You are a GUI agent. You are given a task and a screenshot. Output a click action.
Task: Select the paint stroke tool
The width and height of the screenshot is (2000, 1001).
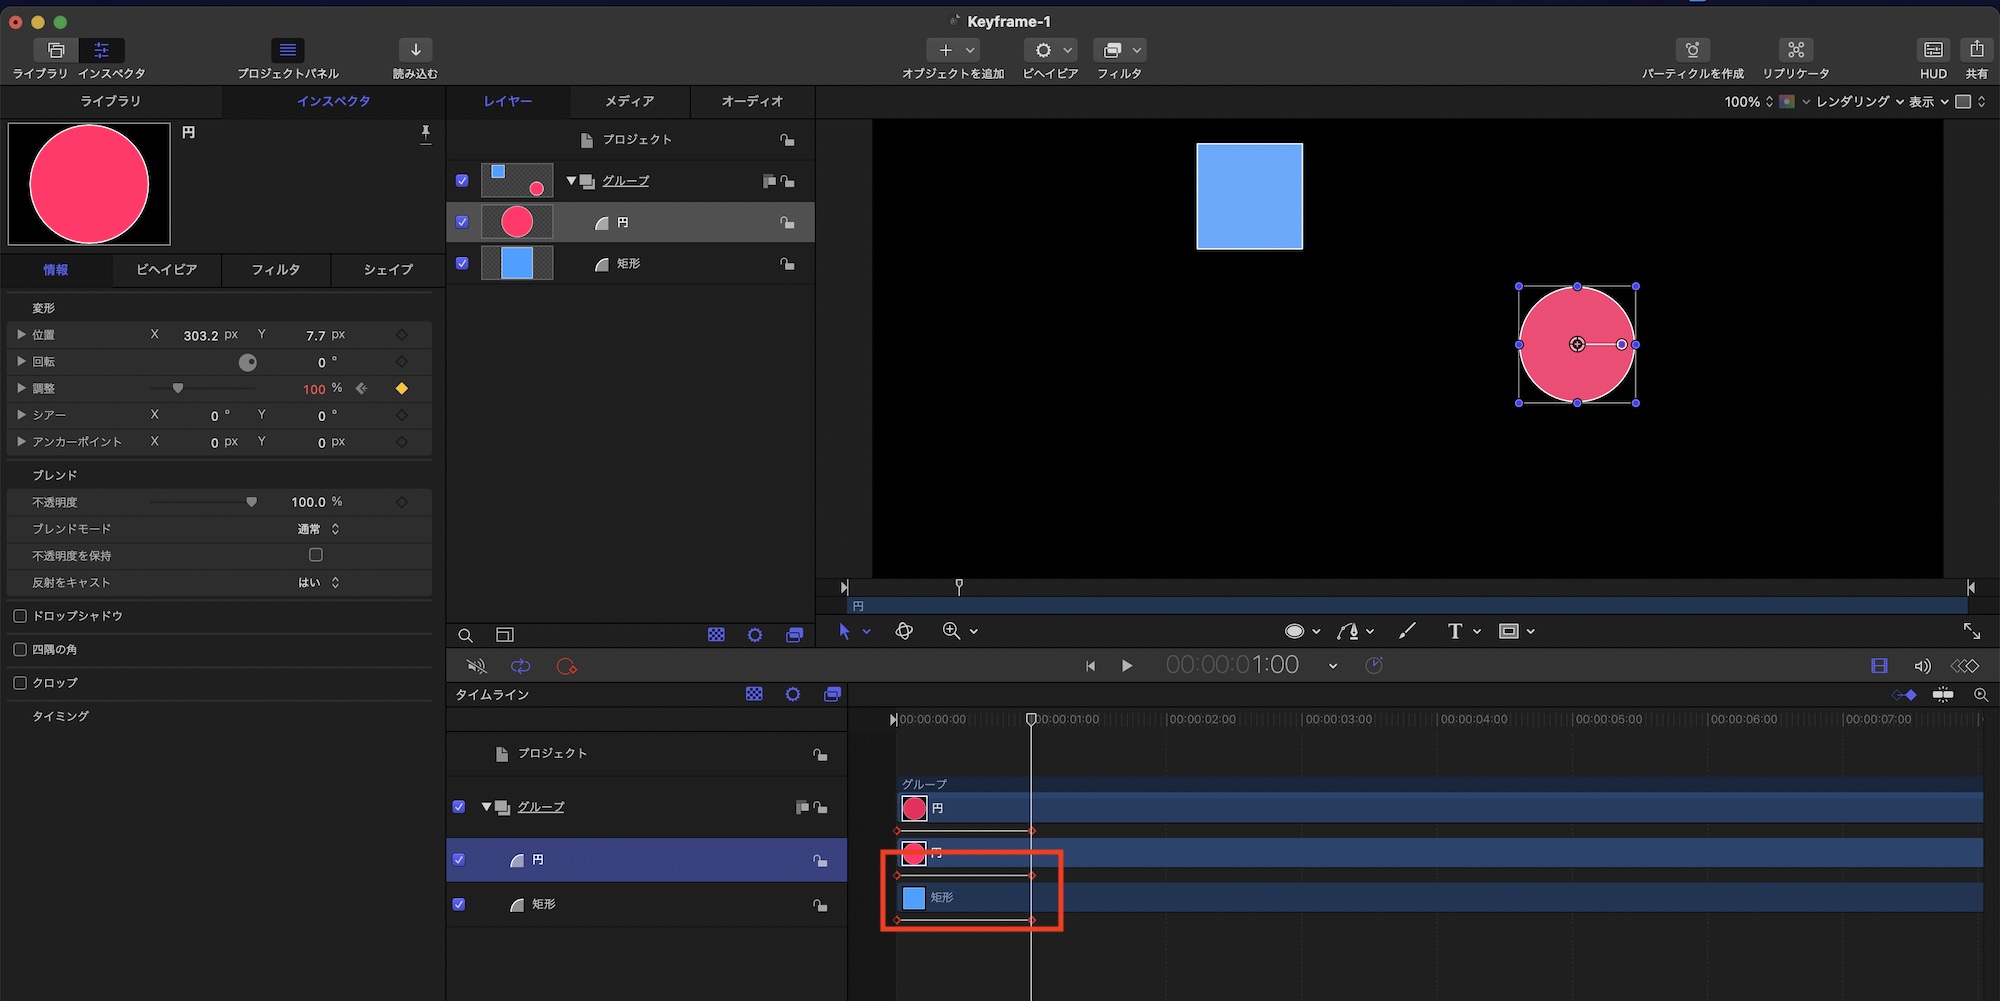pyautogui.click(x=1407, y=631)
